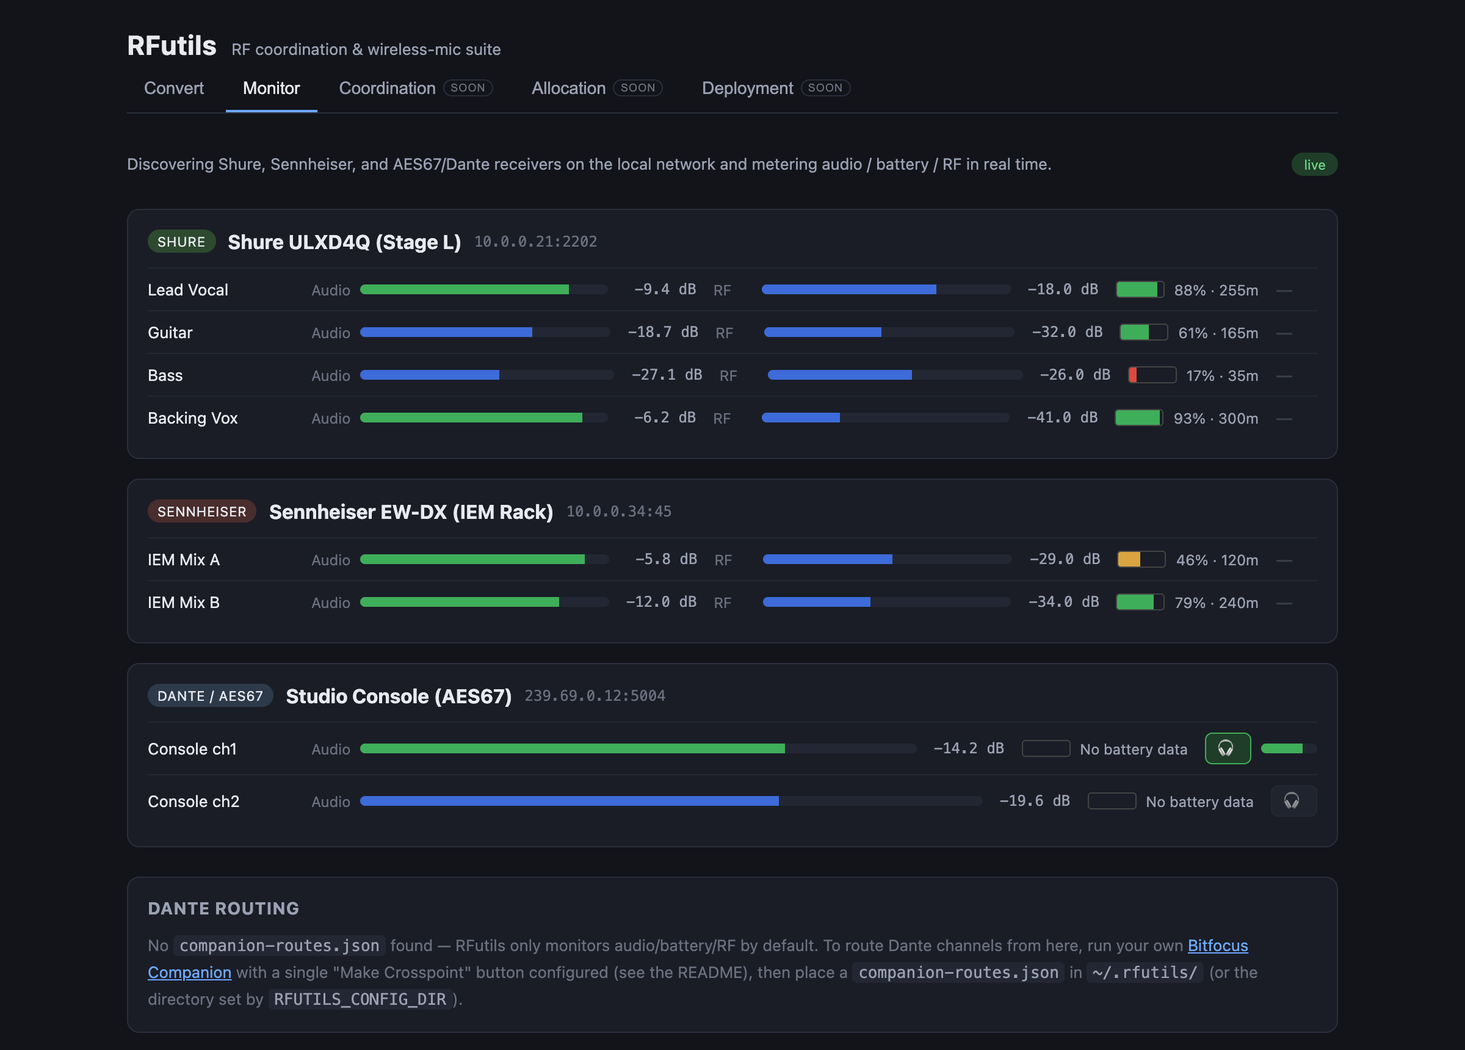This screenshot has width=1465, height=1050.
Task: Click the SHURE vendor badge
Action: click(181, 242)
